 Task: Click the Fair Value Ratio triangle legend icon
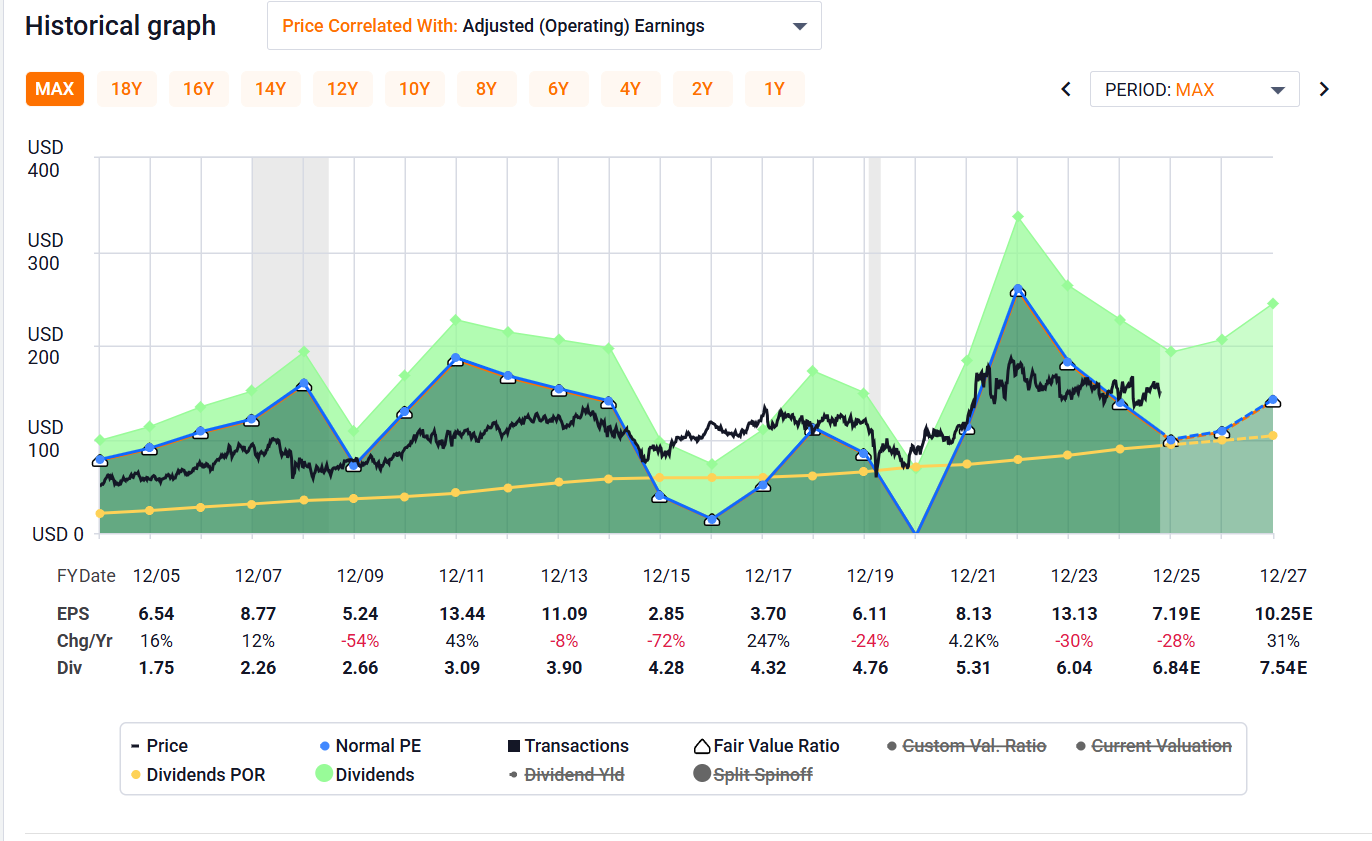click(702, 746)
